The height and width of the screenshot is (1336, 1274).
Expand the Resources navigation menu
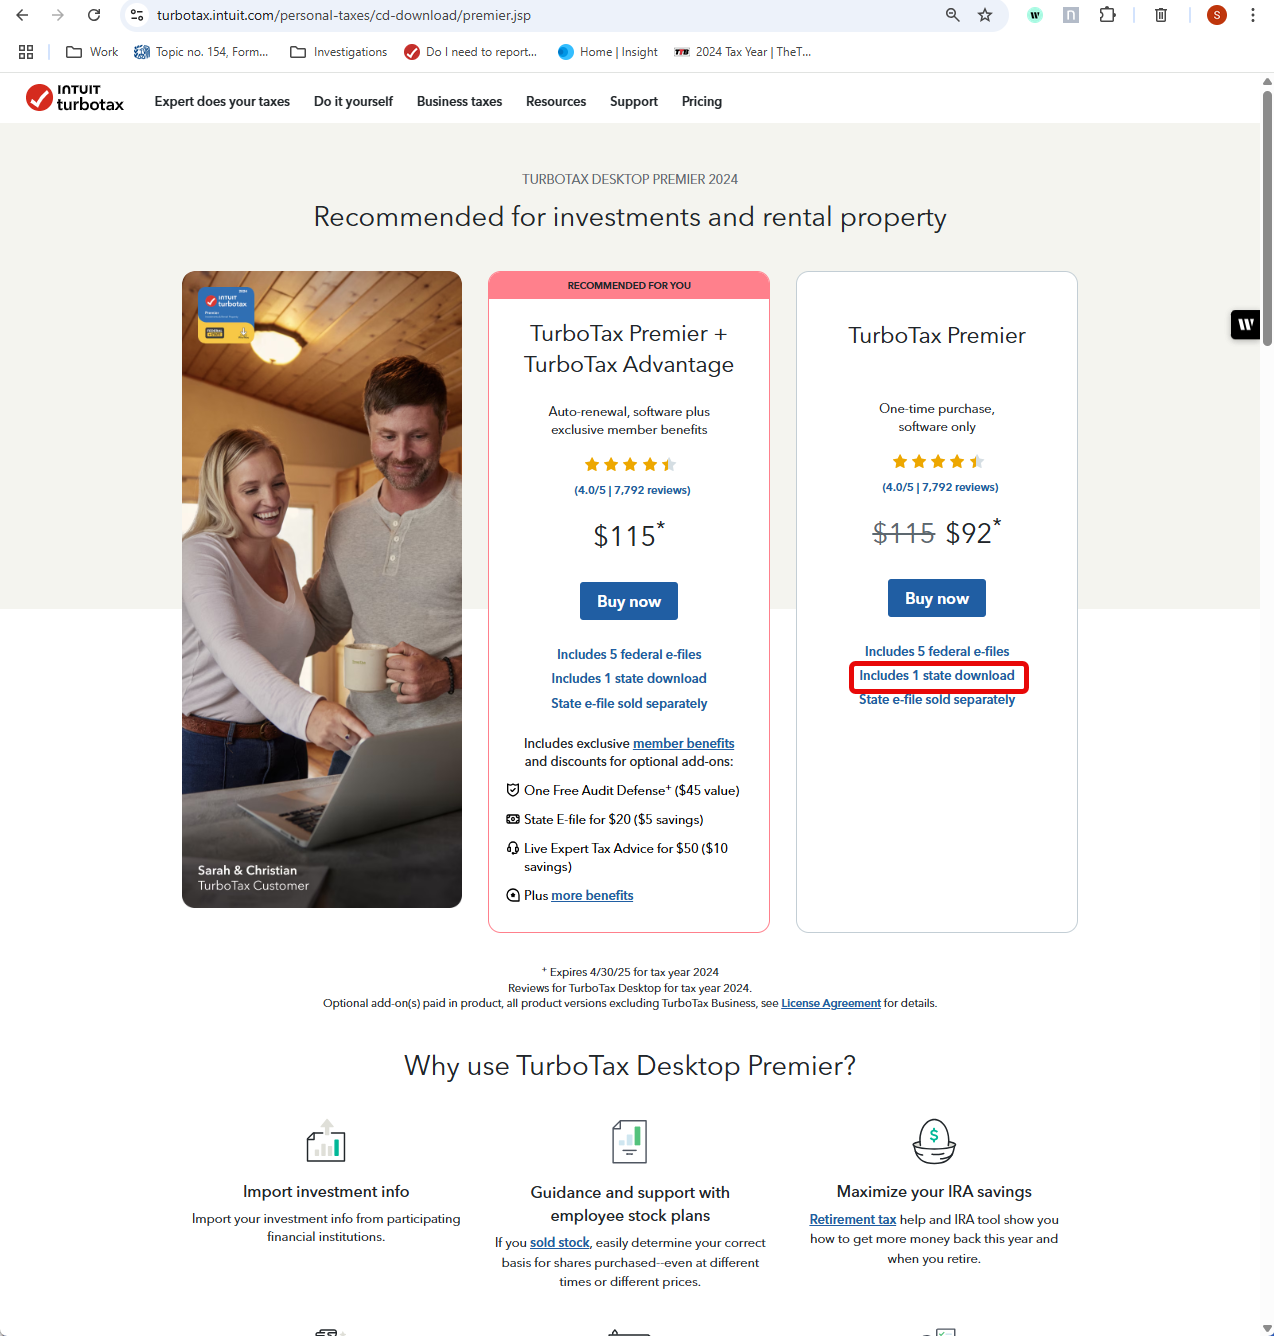point(556,101)
